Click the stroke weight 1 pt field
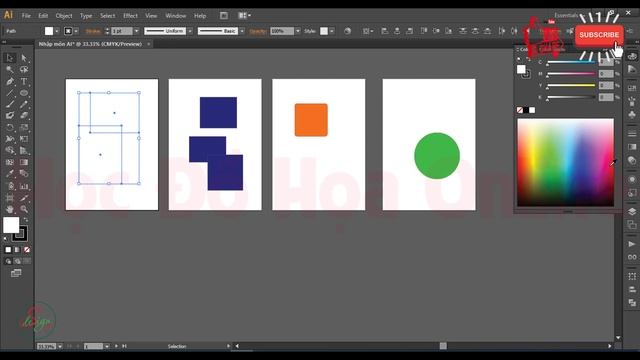 [x=122, y=31]
